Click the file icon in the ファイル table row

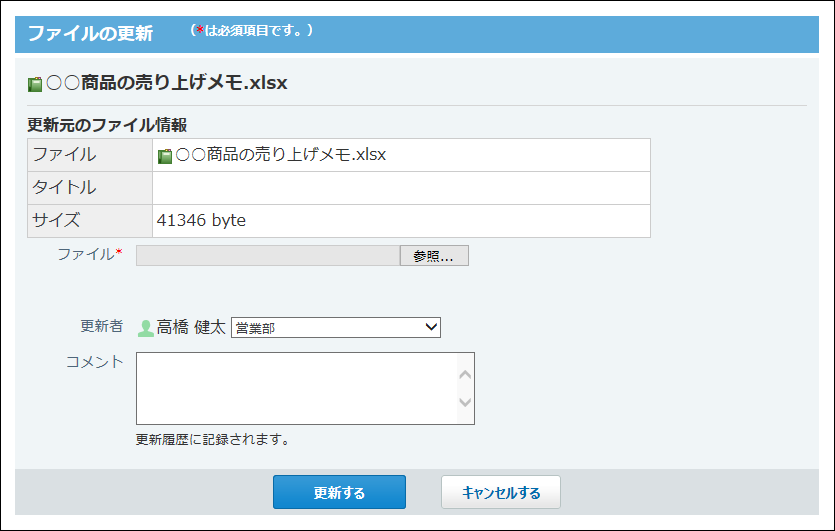[165, 156]
